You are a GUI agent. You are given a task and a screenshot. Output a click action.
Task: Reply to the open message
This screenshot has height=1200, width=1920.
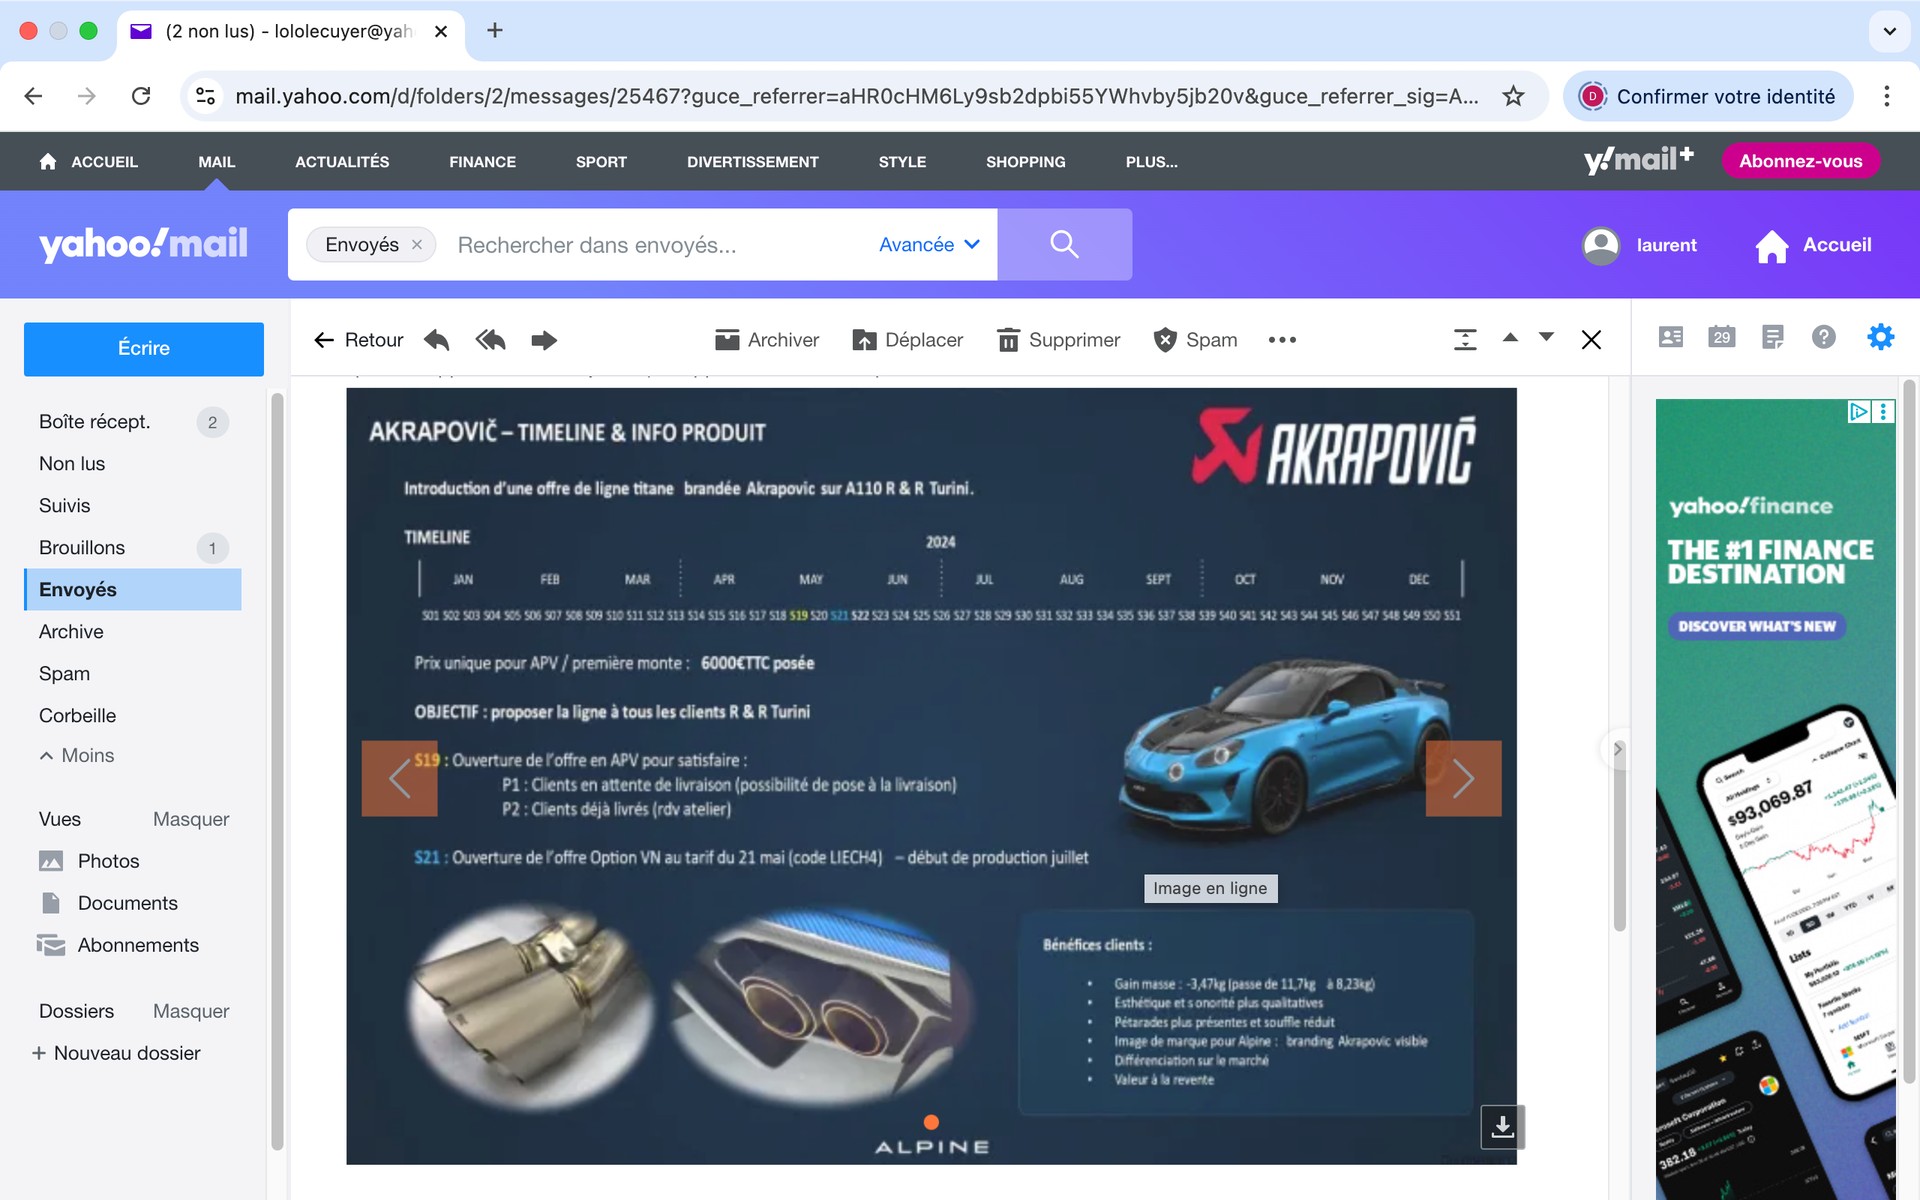[x=437, y=340]
